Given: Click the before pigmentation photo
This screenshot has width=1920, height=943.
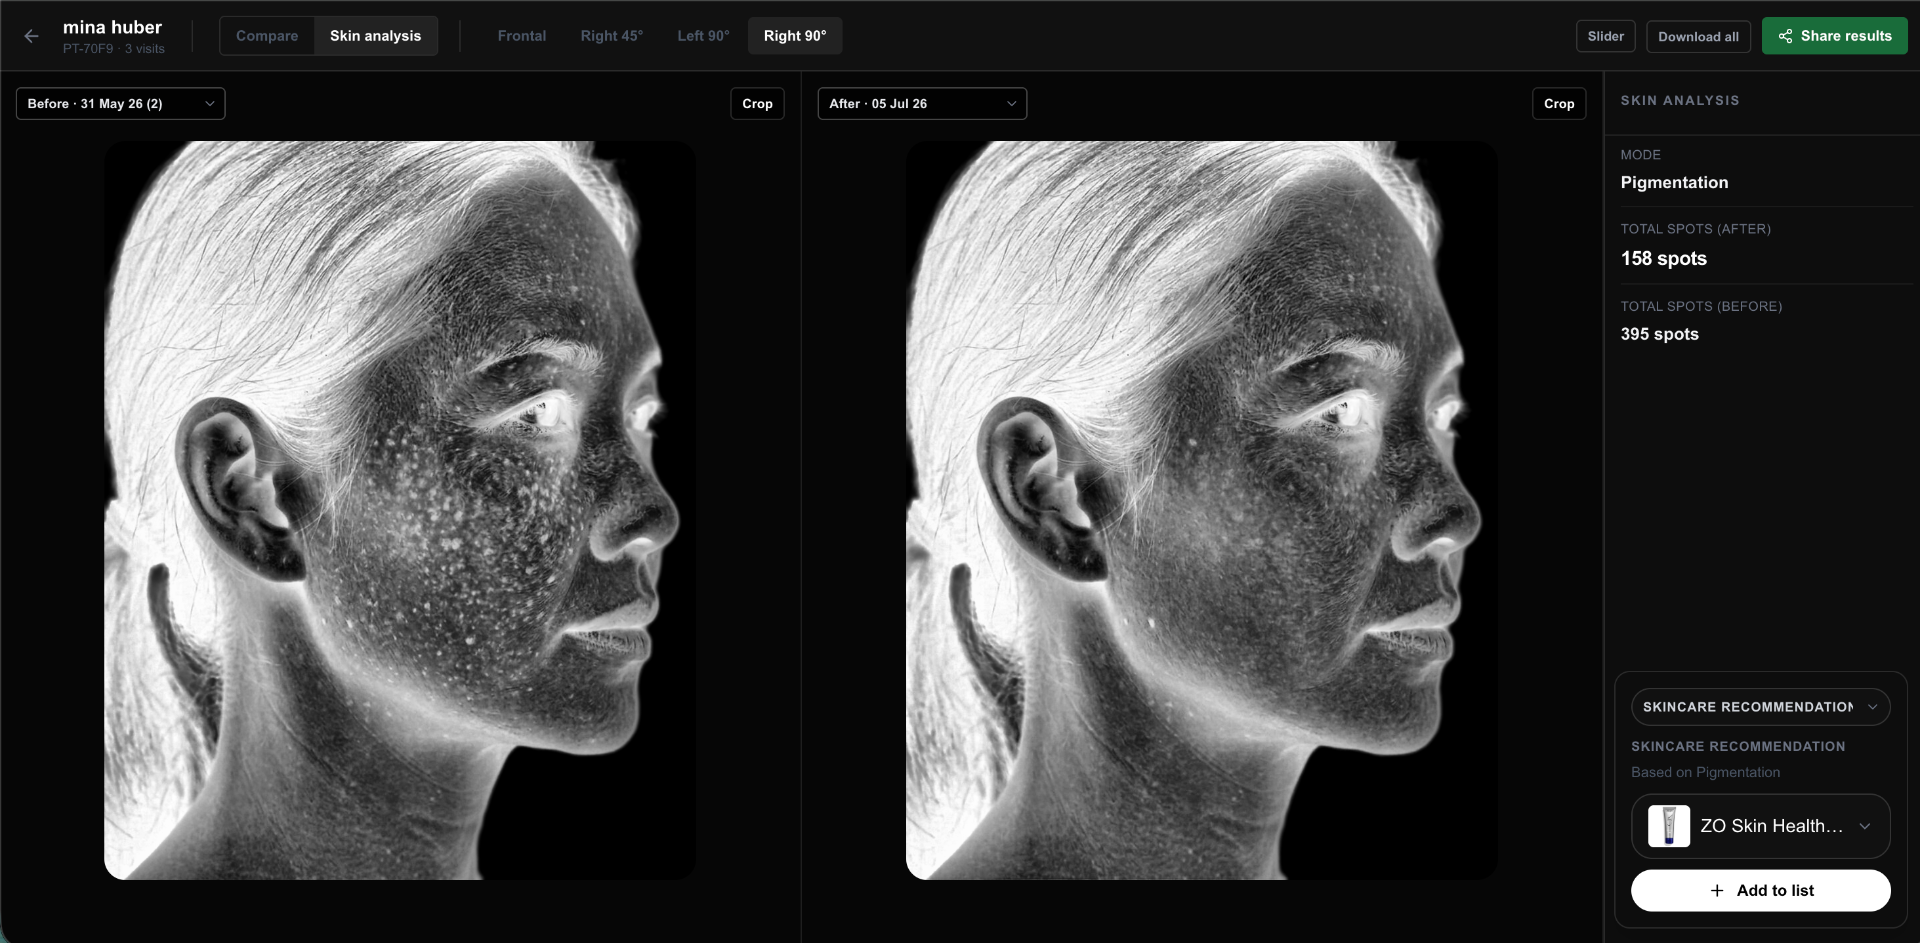Looking at the screenshot, I should coord(399,510).
